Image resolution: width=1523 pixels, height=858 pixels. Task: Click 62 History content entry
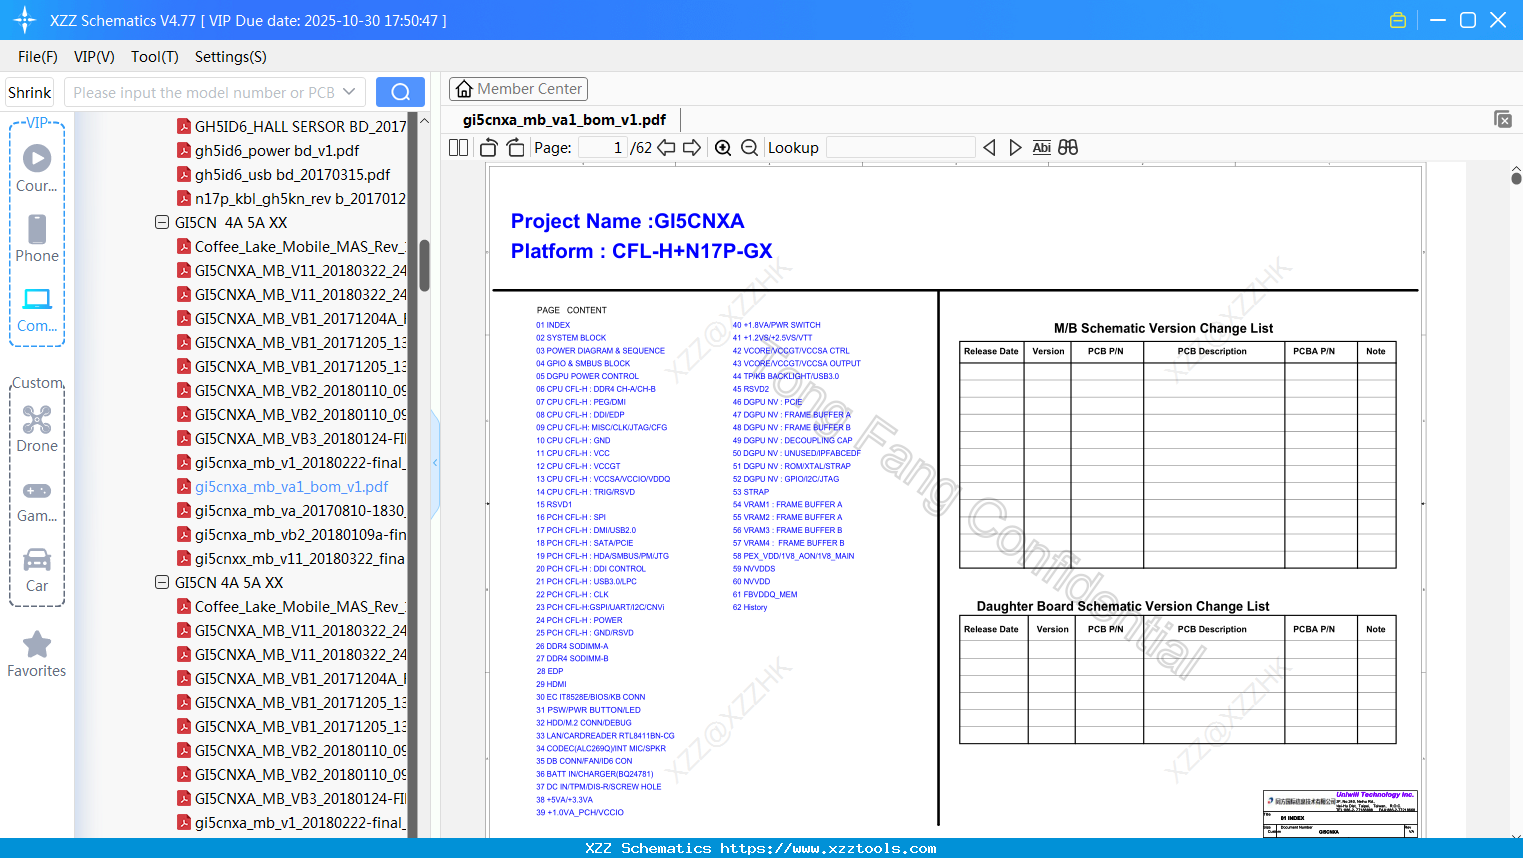click(750, 607)
